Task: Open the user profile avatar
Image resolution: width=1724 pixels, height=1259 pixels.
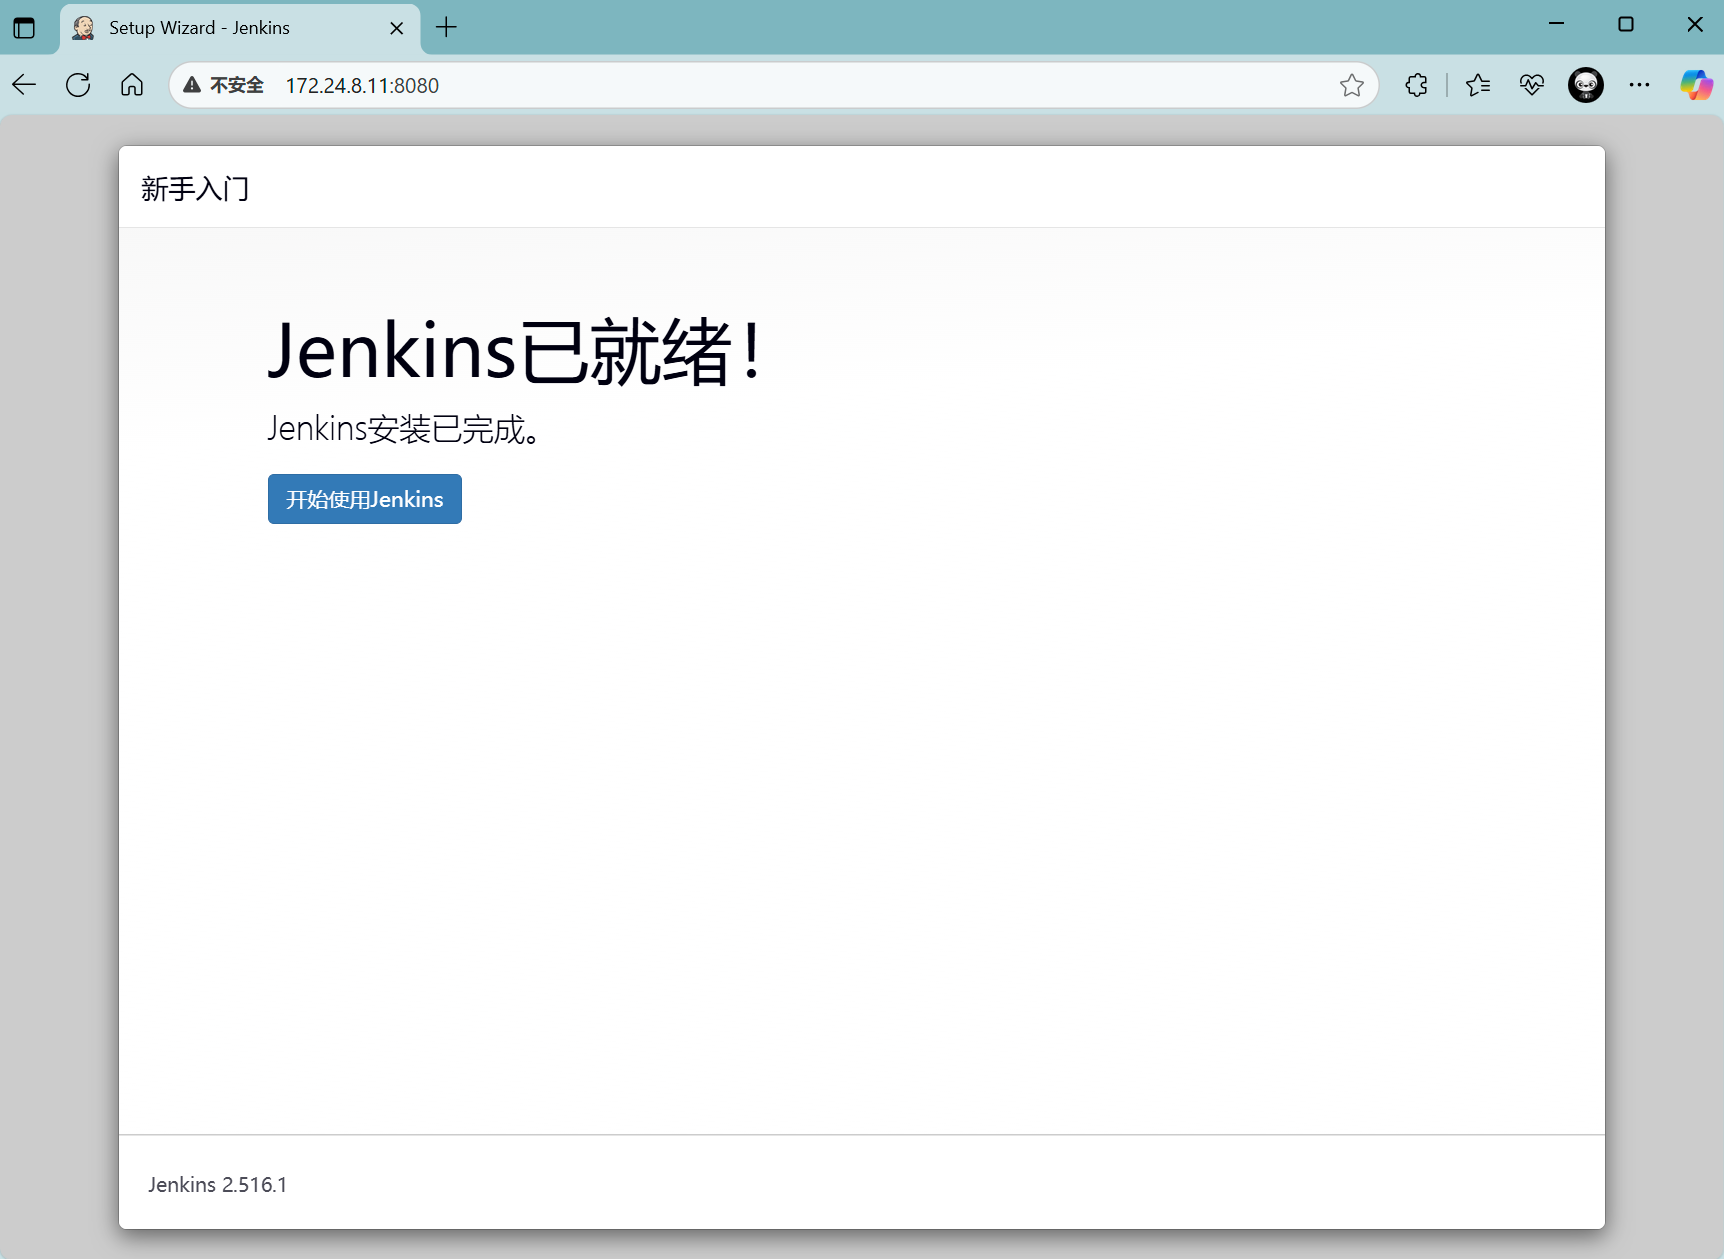Action: pyautogui.click(x=1585, y=85)
